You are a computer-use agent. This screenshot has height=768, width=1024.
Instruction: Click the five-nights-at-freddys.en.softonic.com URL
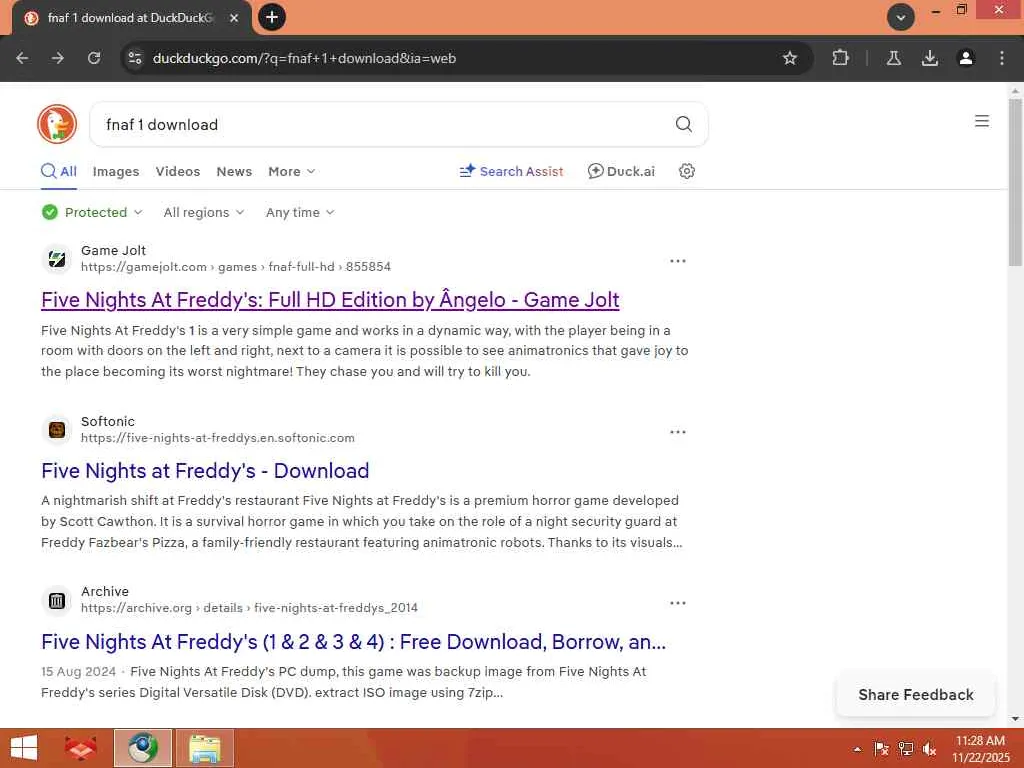coord(217,438)
